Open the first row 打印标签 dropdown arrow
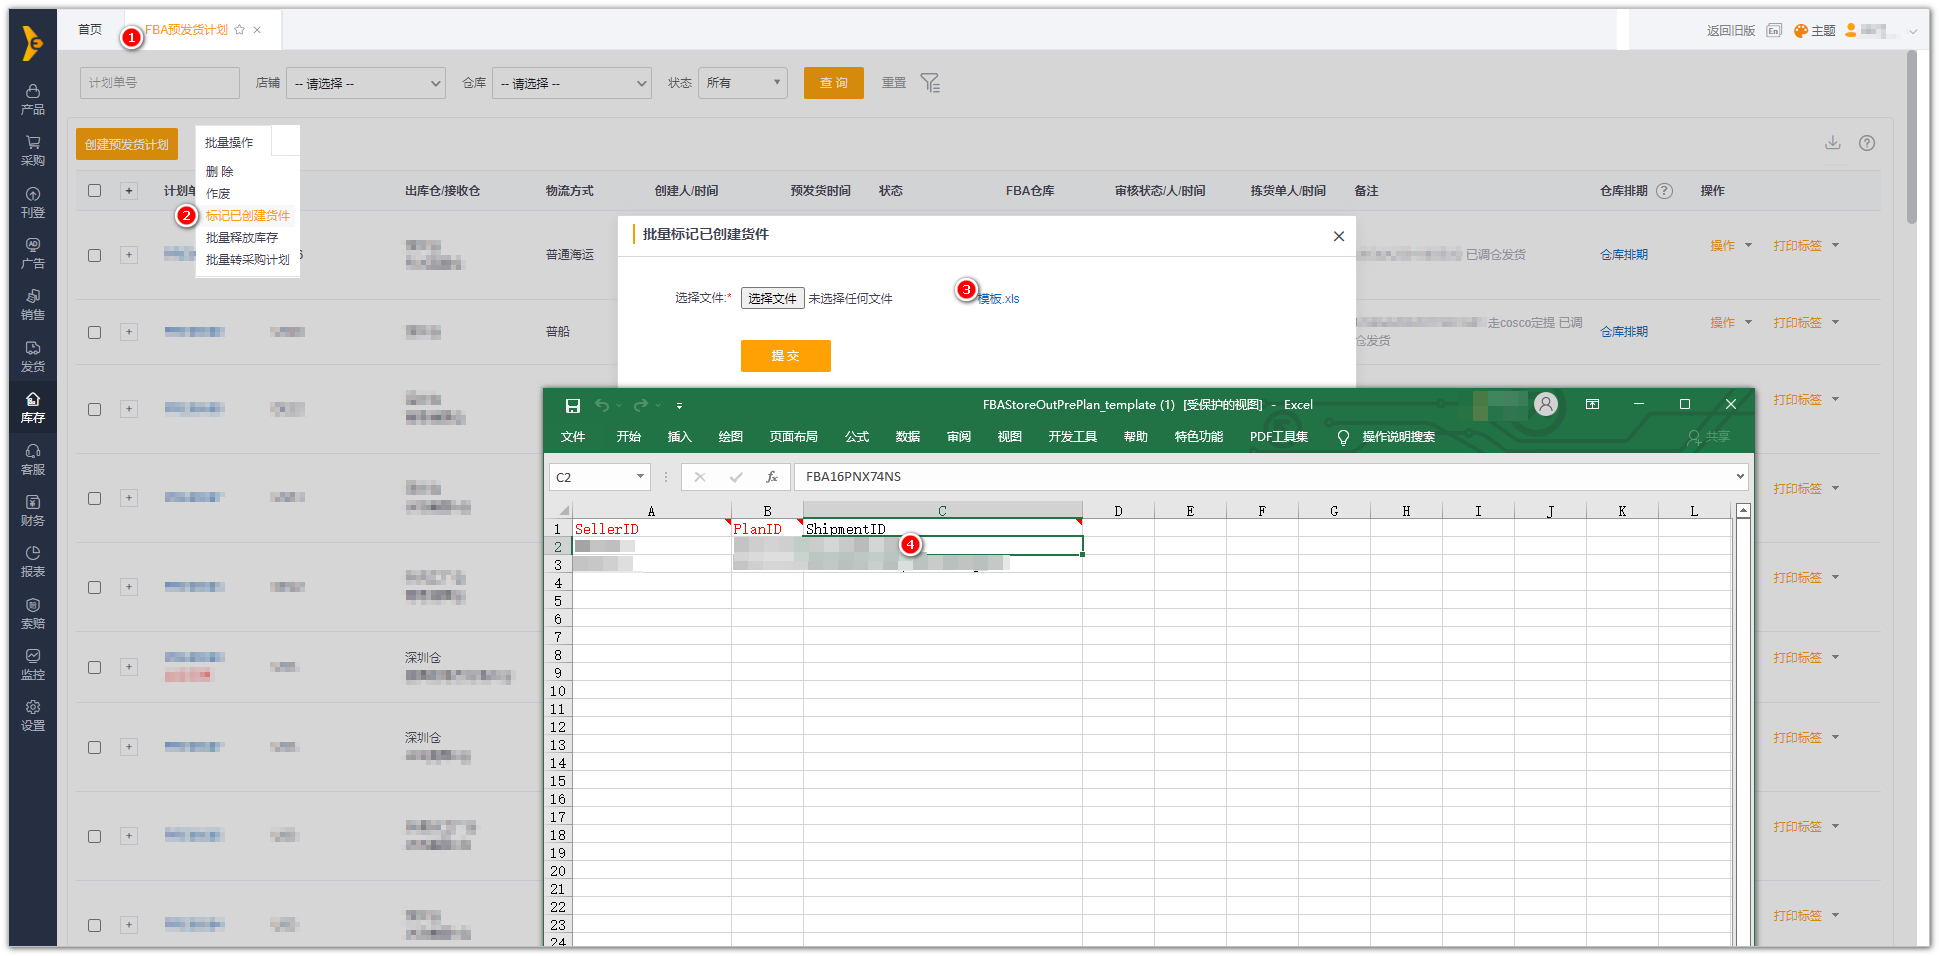 coord(1836,245)
